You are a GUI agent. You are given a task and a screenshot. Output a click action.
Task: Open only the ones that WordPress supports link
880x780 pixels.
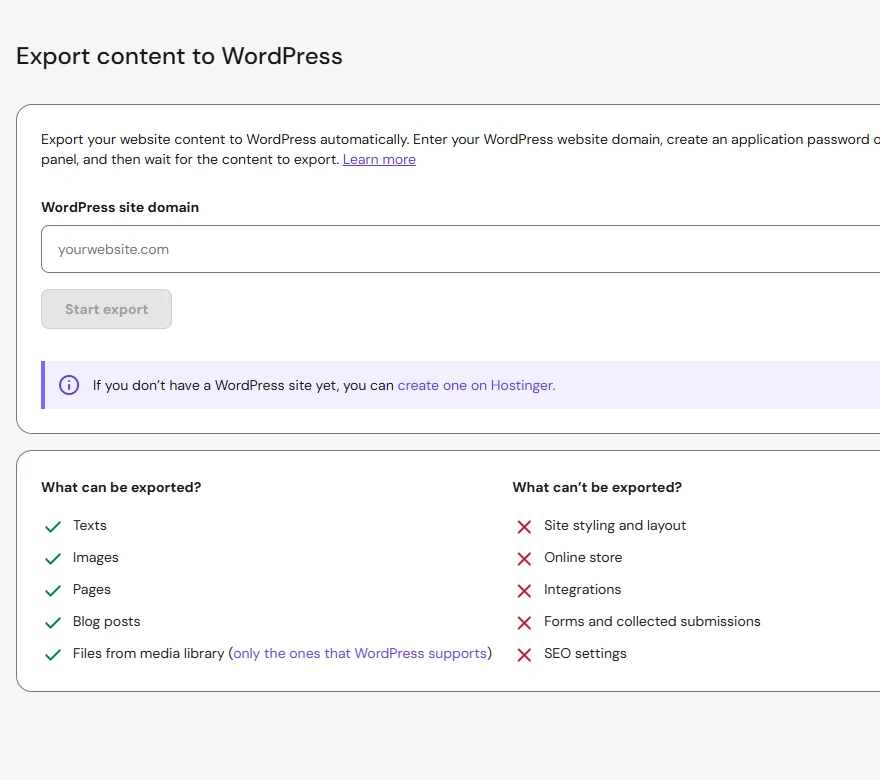click(360, 653)
